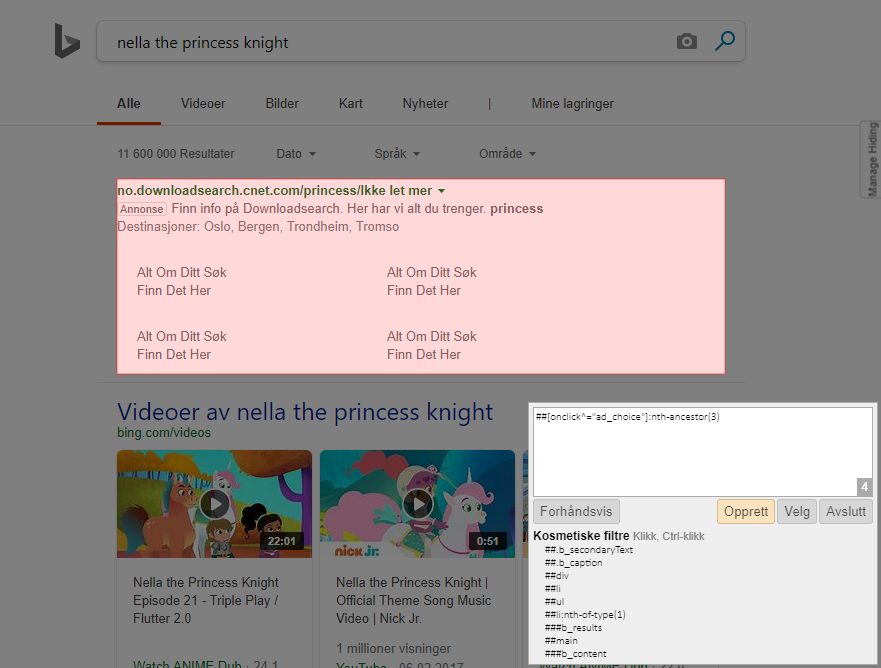The image size is (881, 668).
Task: Click the Velg pick button
Action: pyautogui.click(x=797, y=511)
